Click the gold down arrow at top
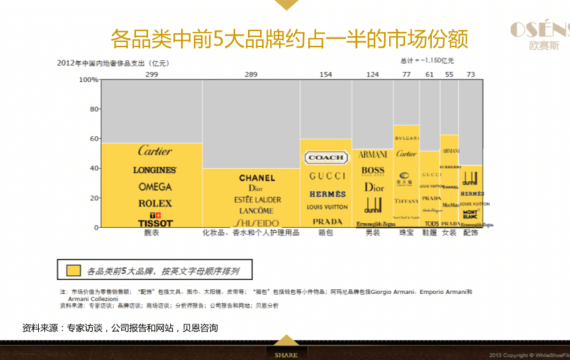Screen dimensions: 570x360 click(286, 5)
